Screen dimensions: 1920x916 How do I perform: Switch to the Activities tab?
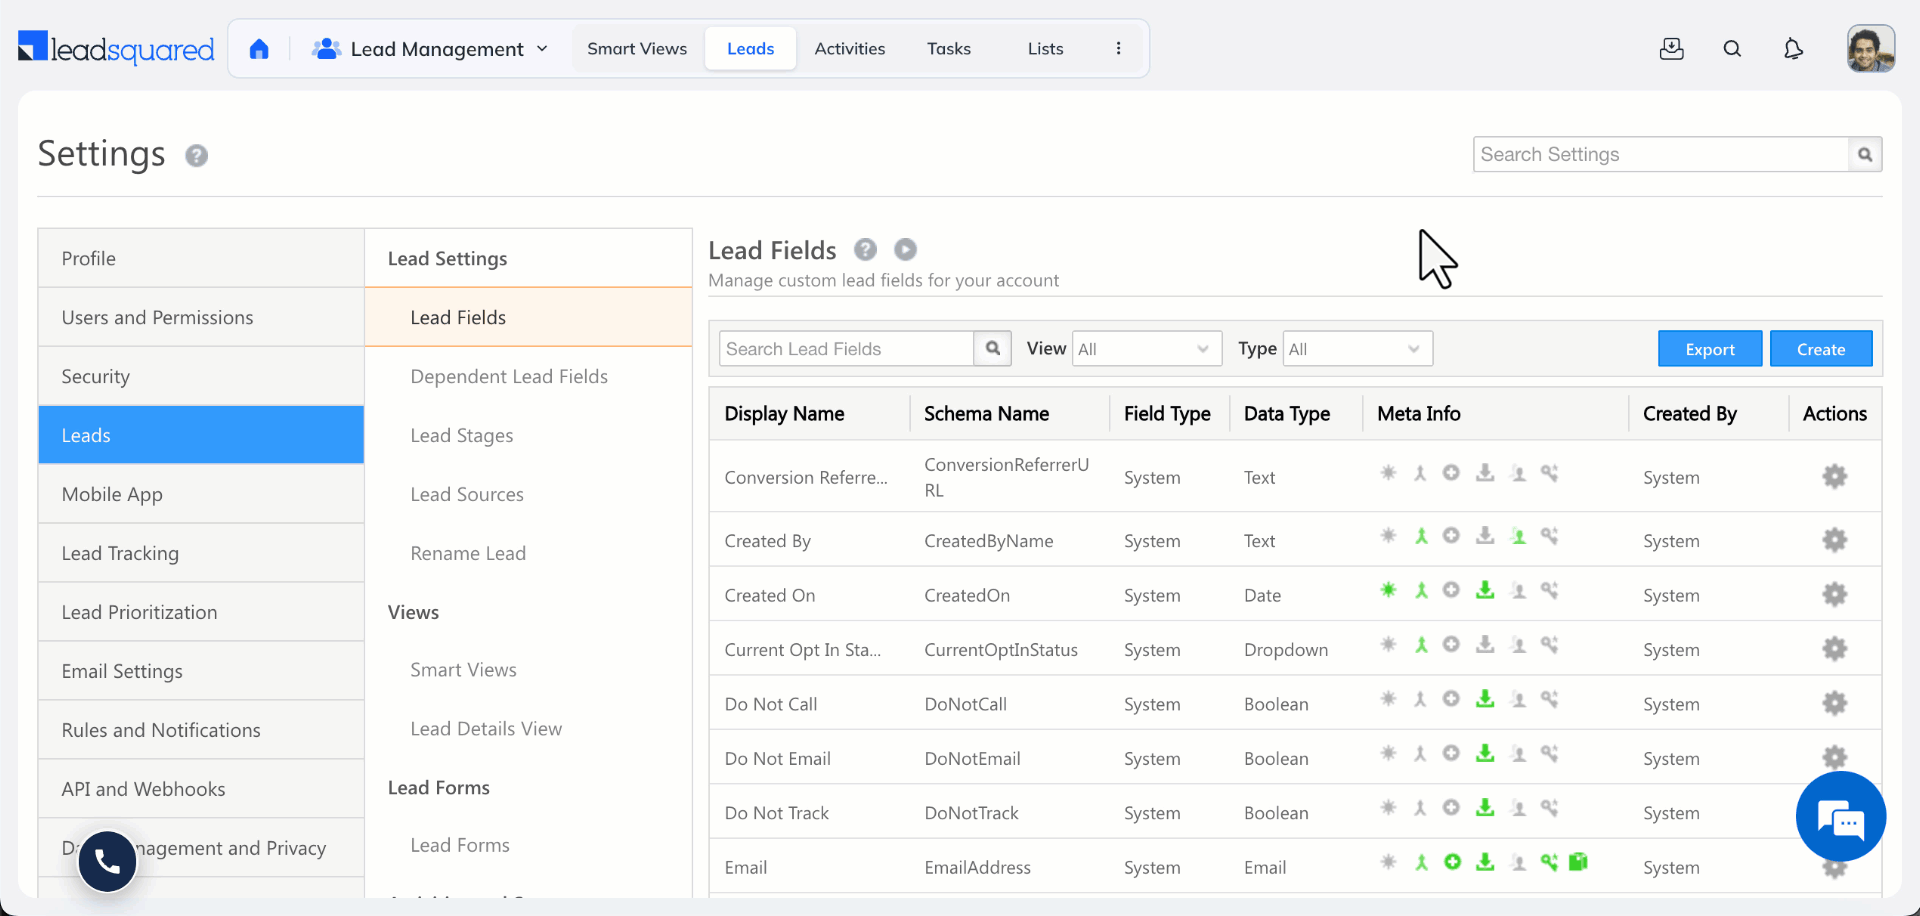[849, 48]
